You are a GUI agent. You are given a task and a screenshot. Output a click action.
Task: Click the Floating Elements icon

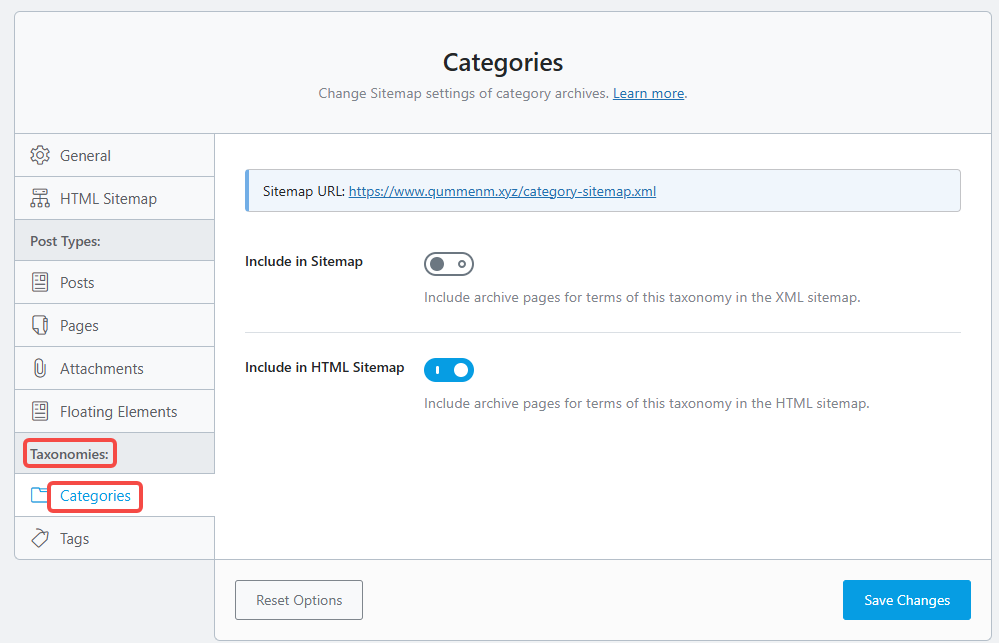coord(40,411)
